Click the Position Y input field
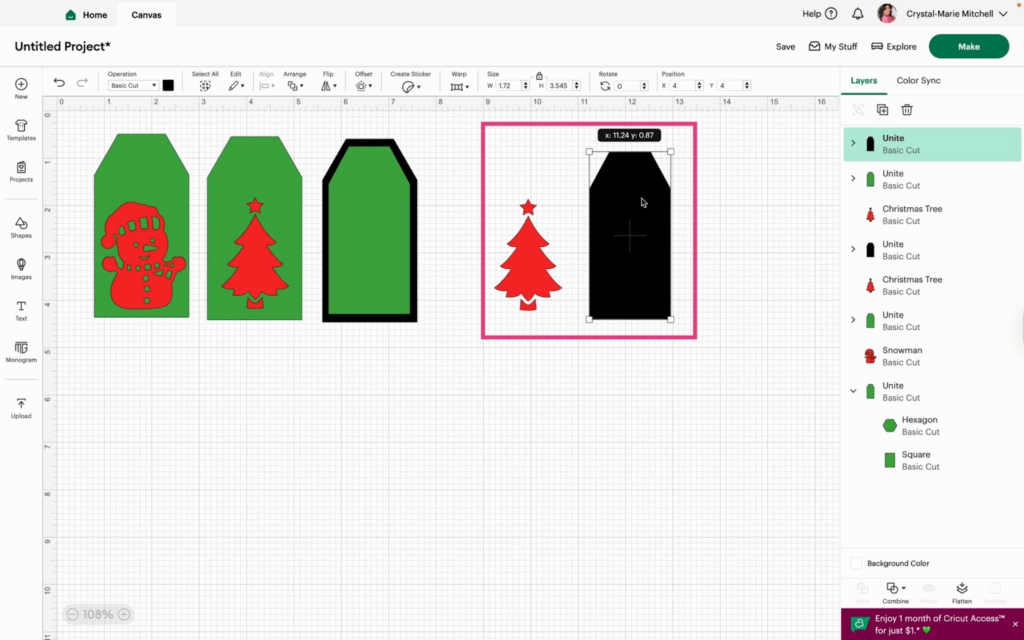1024x640 pixels. tap(730, 86)
